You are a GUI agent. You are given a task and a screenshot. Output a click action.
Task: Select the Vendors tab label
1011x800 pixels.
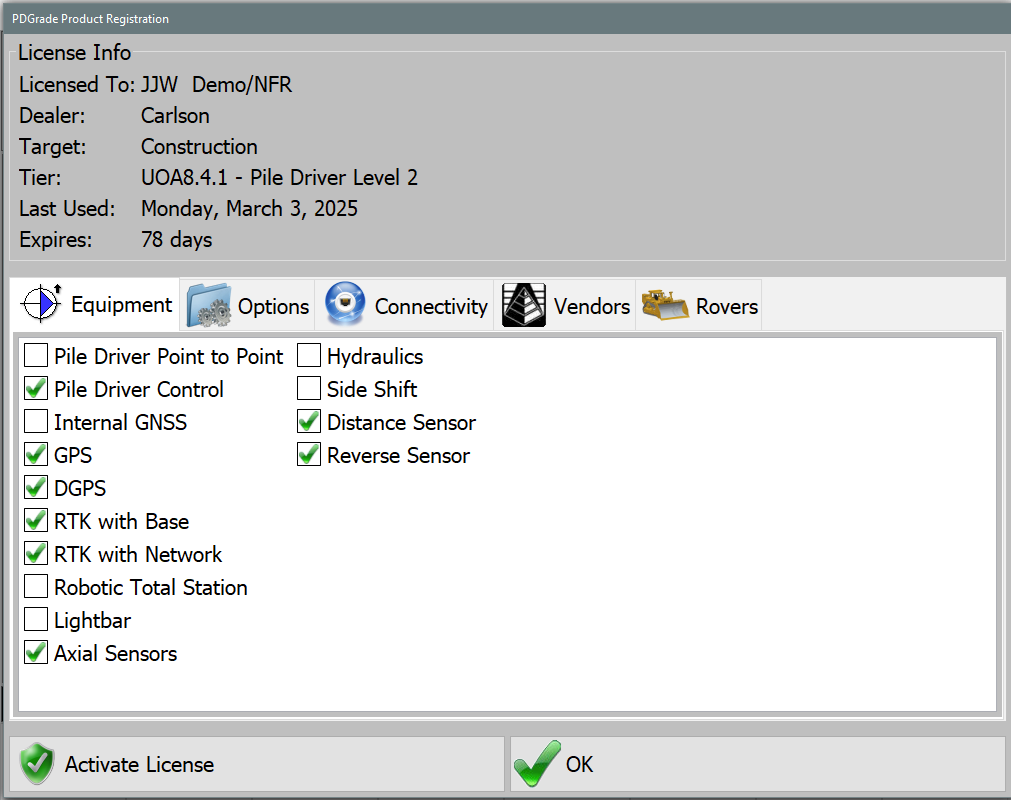coord(591,306)
